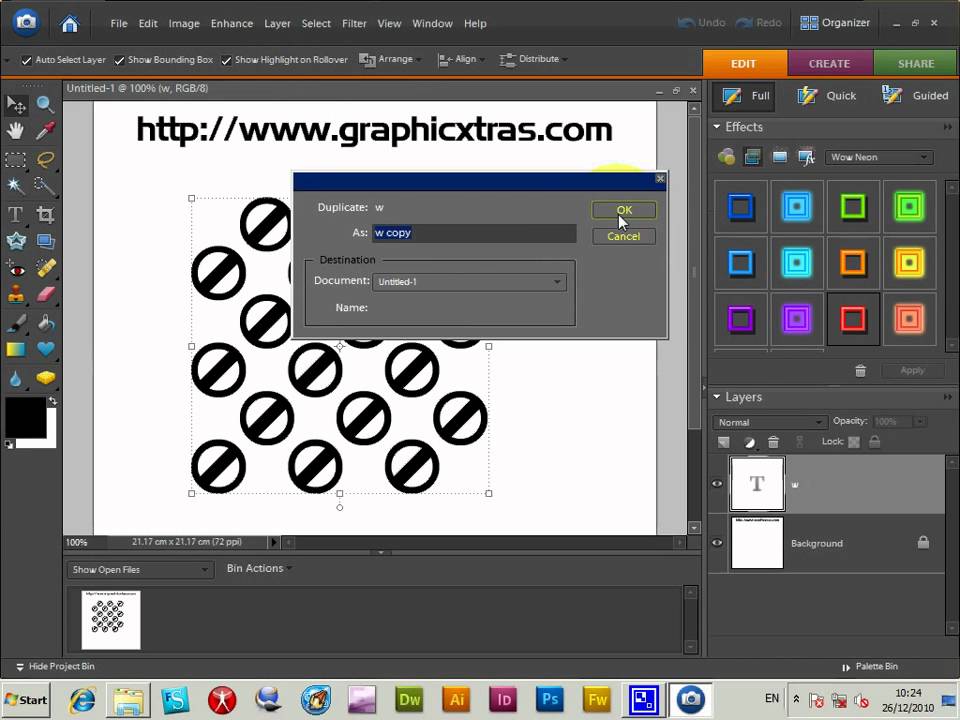The image size is (960, 720).
Task: Select the Straighten tool
Action: coord(45,241)
